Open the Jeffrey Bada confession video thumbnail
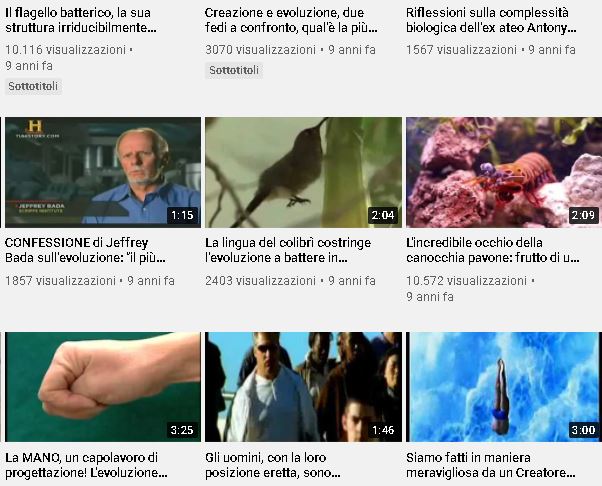The width and height of the screenshot is (602, 486). pos(103,172)
